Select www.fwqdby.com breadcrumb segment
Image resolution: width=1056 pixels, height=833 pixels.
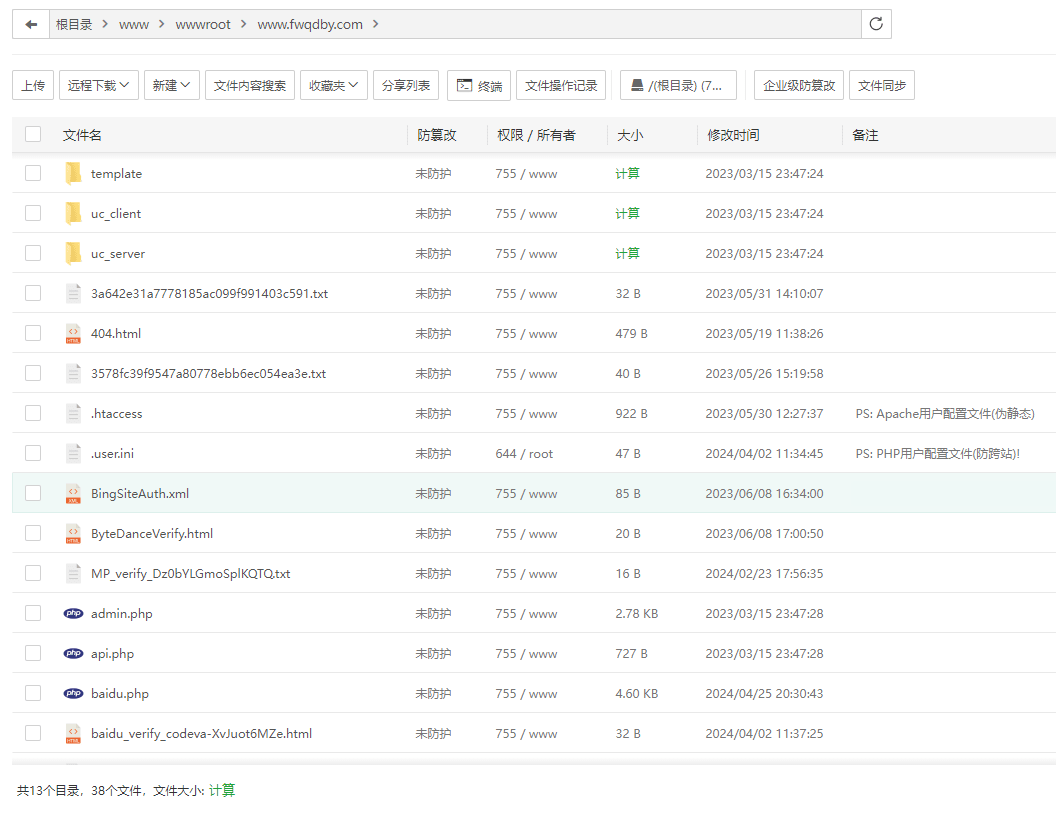coord(310,25)
